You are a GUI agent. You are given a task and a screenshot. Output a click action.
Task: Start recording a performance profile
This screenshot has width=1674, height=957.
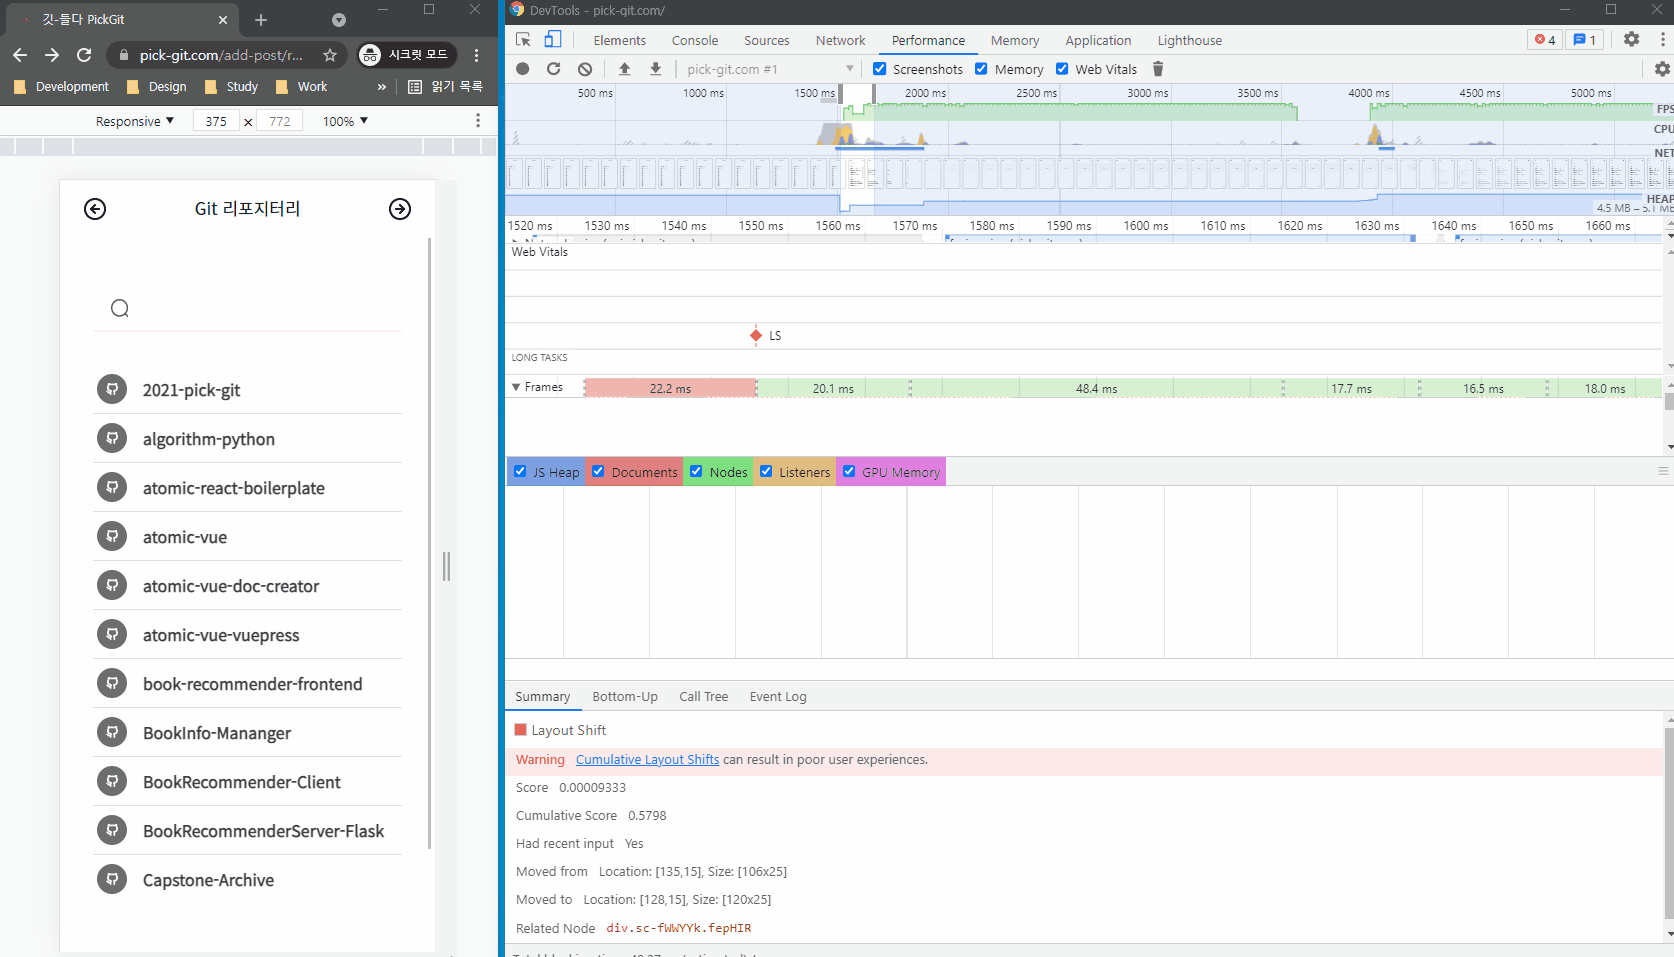pyautogui.click(x=523, y=69)
